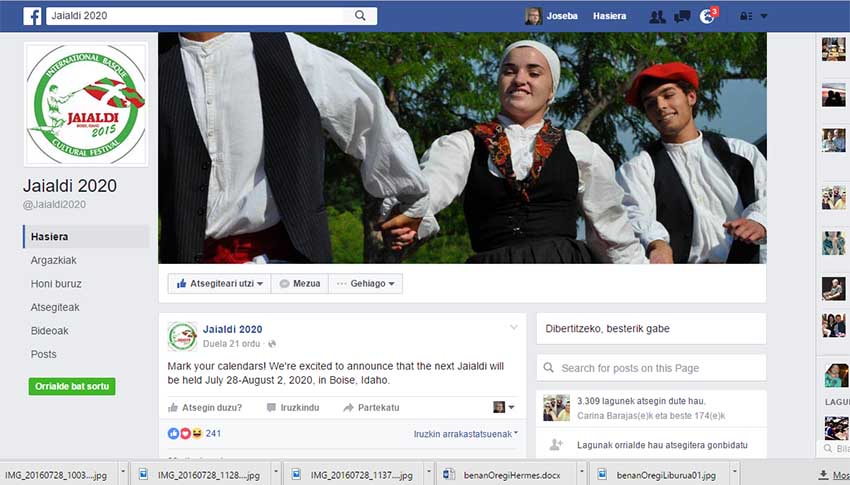This screenshot has width=850, height=485.
Task: Focus the search field containing Jaialdi 2020
Action: point(195,16)
